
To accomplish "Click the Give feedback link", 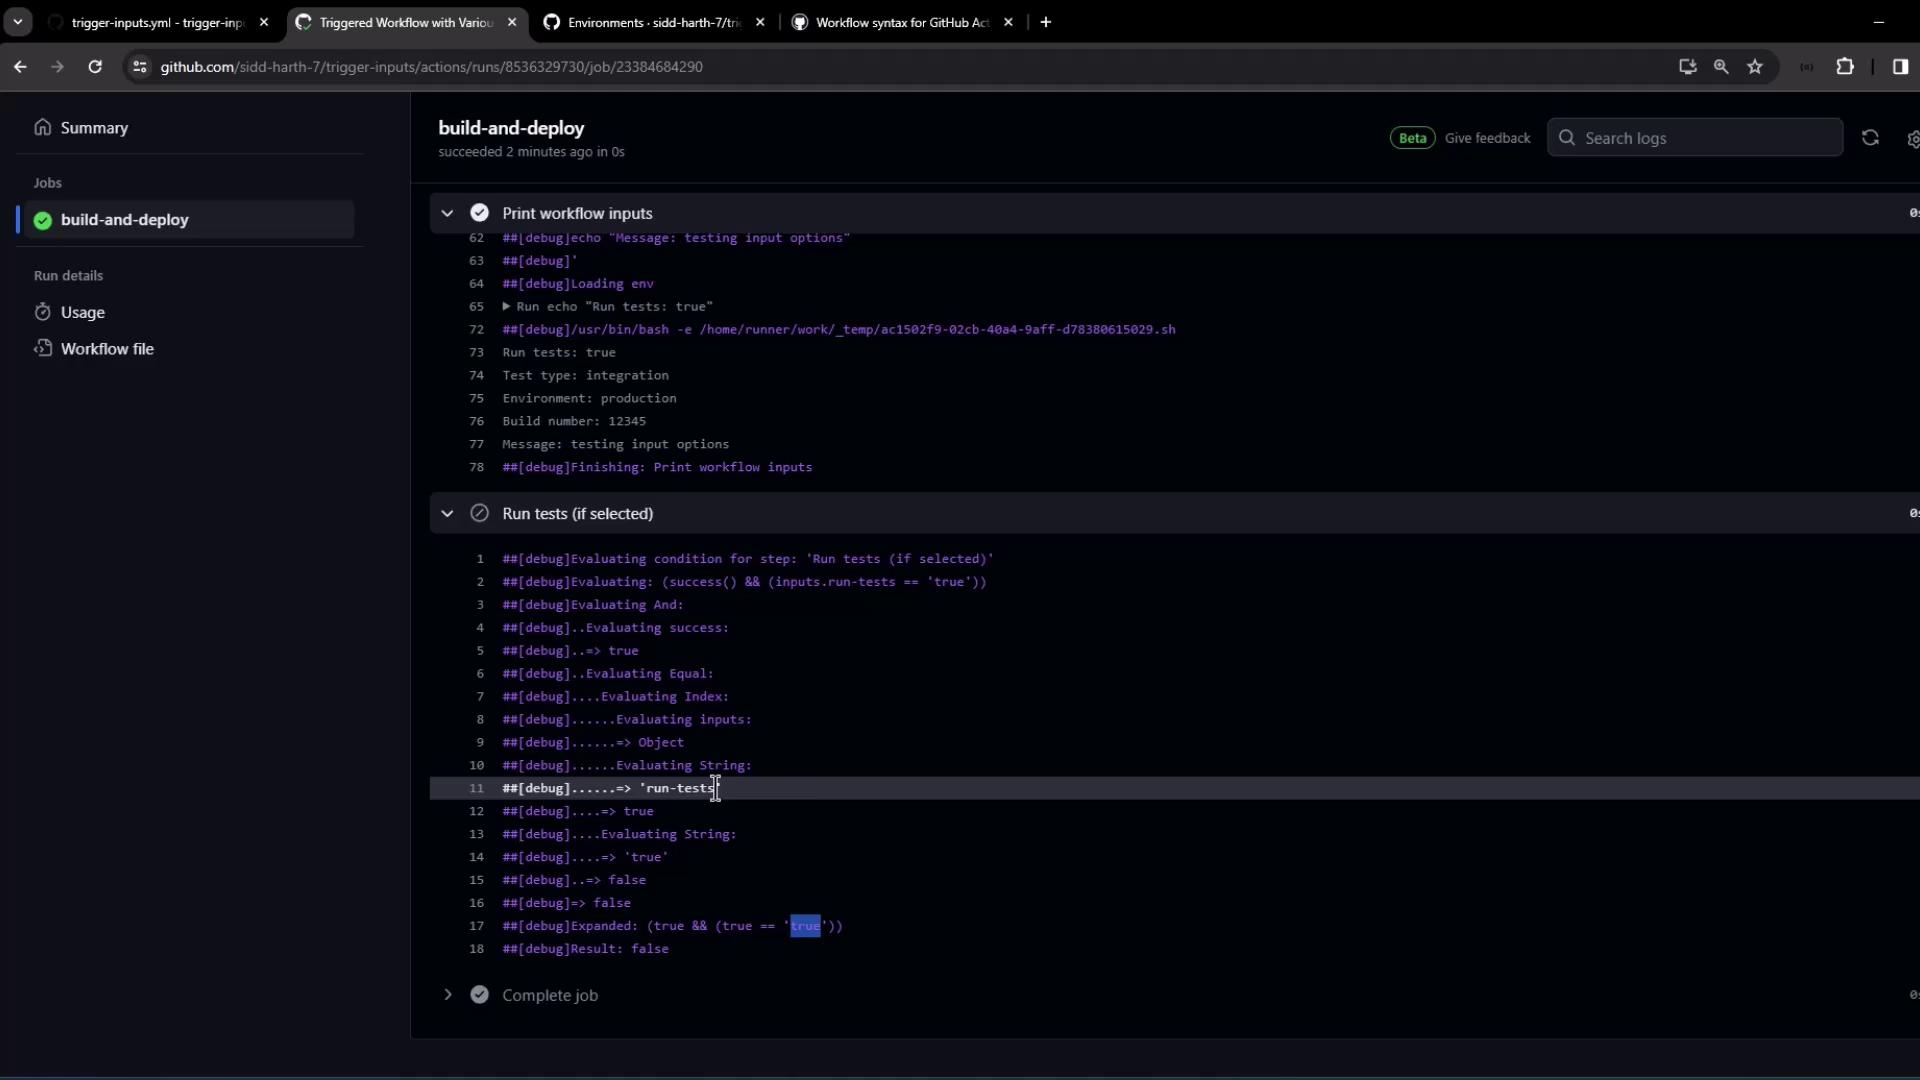I will coord(1487,138).
